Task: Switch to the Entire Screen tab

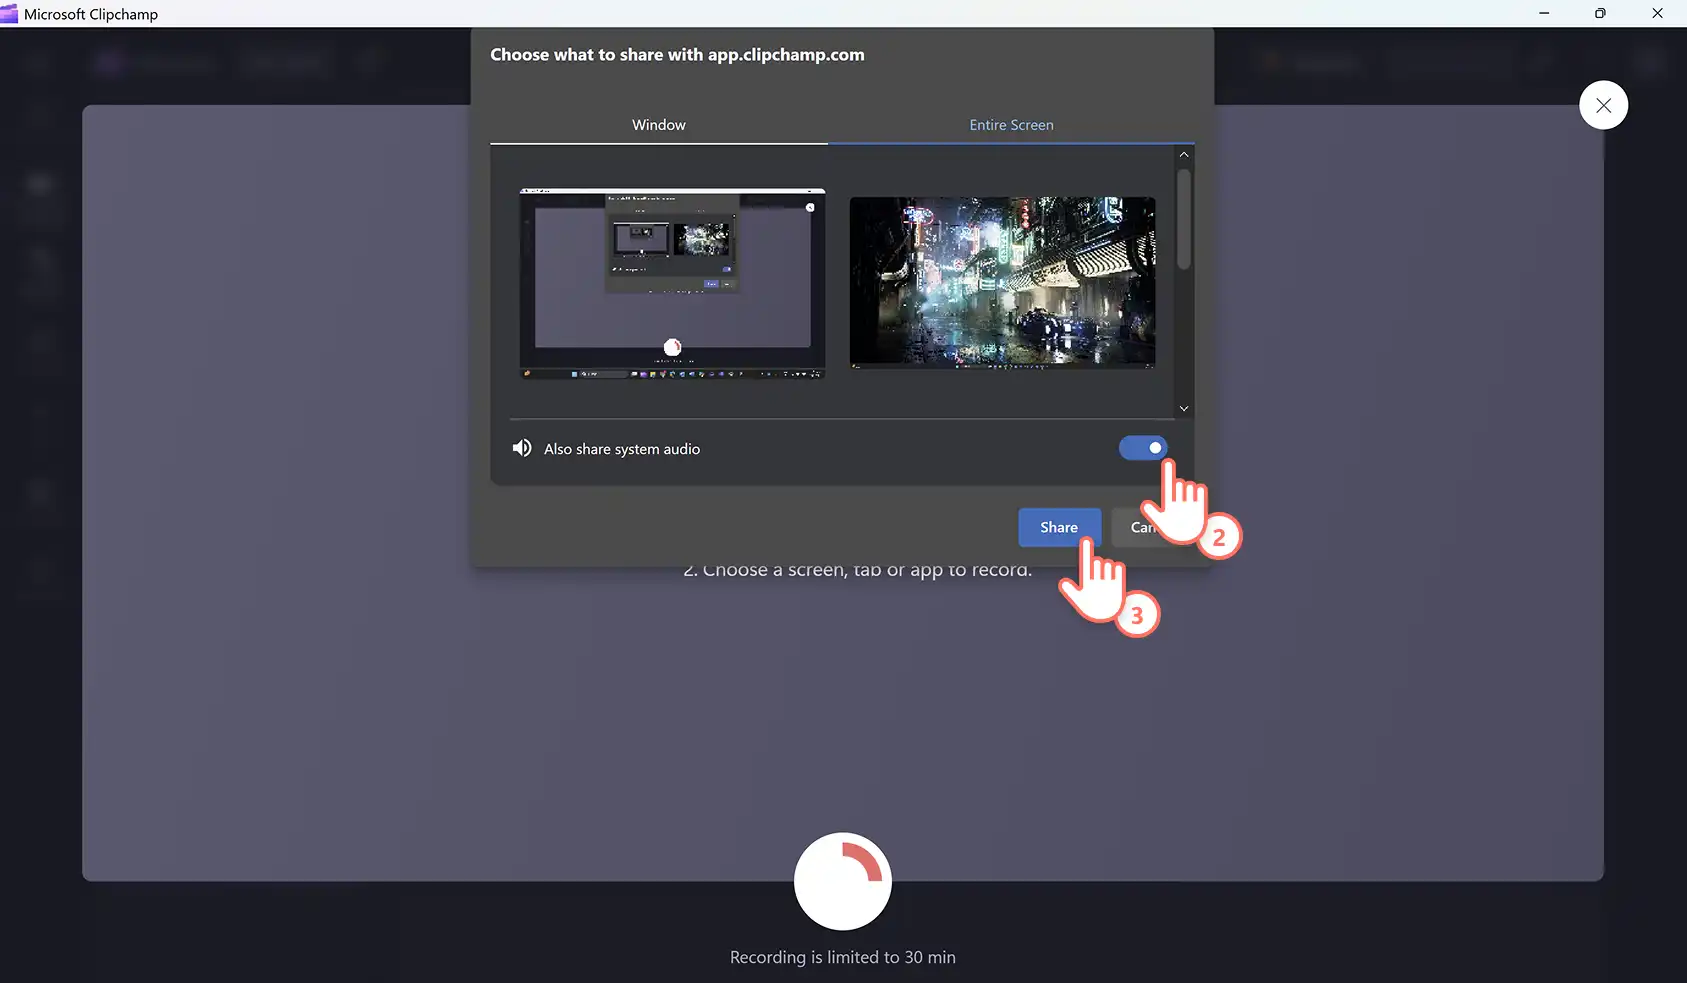Action: pyautogui.click(x=1011, y=125)
